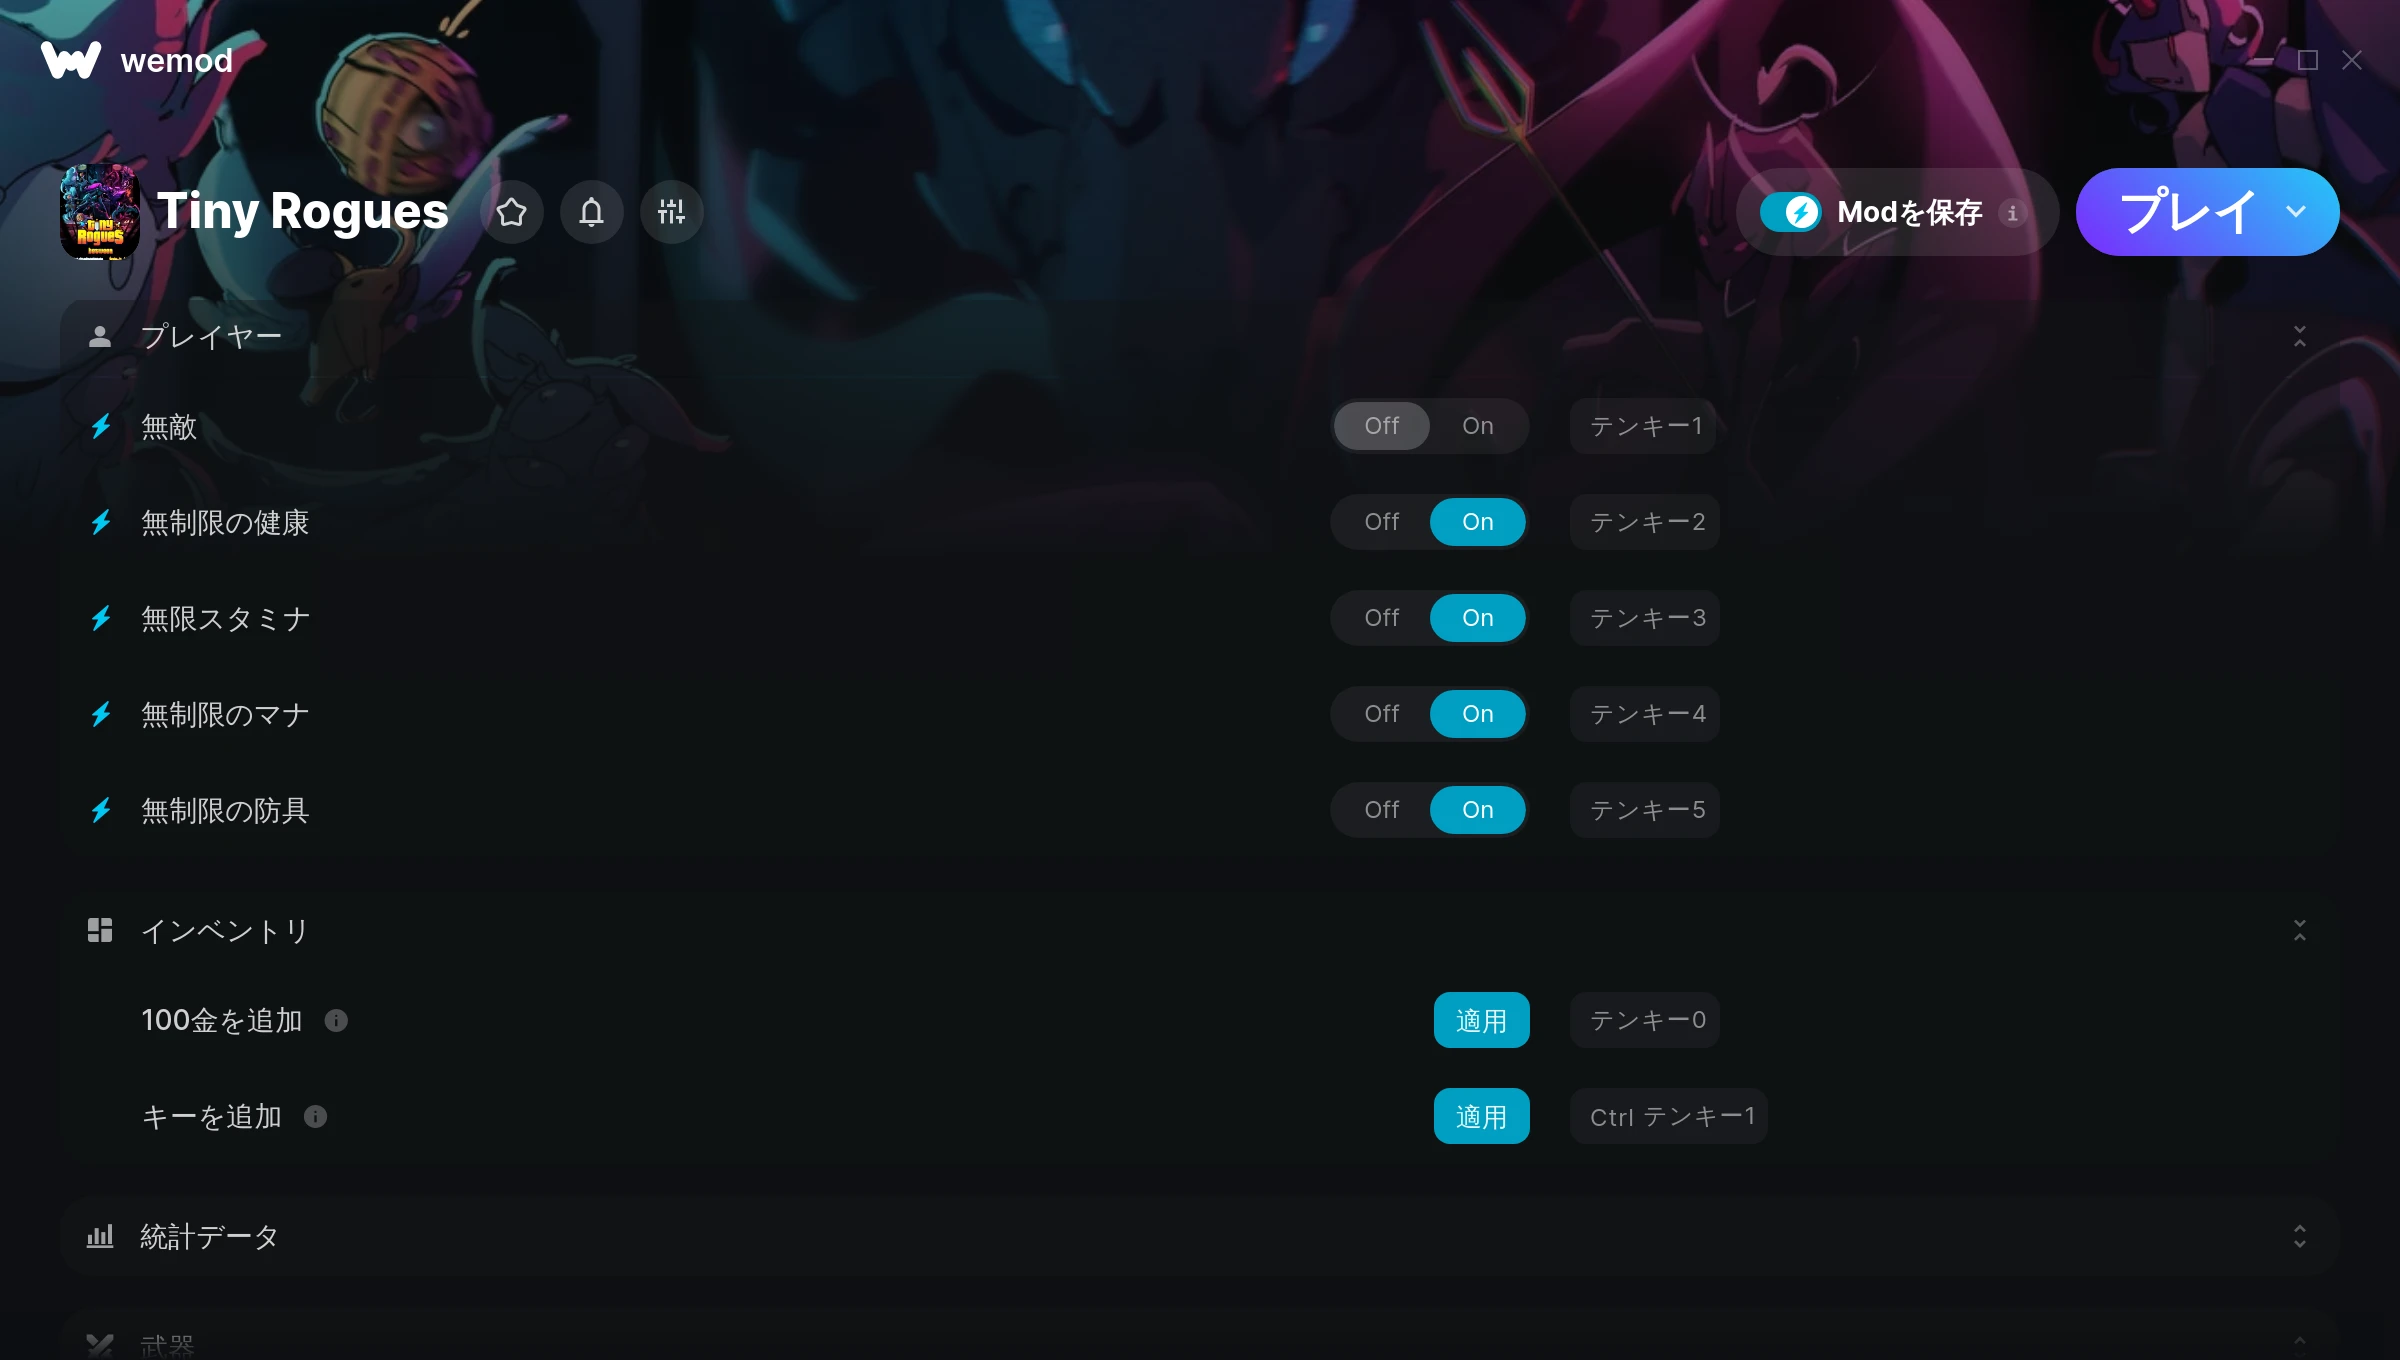Apply the 100金を追加 cheat
The image size is (2400, 1360).
[x=1482, y=1020]
